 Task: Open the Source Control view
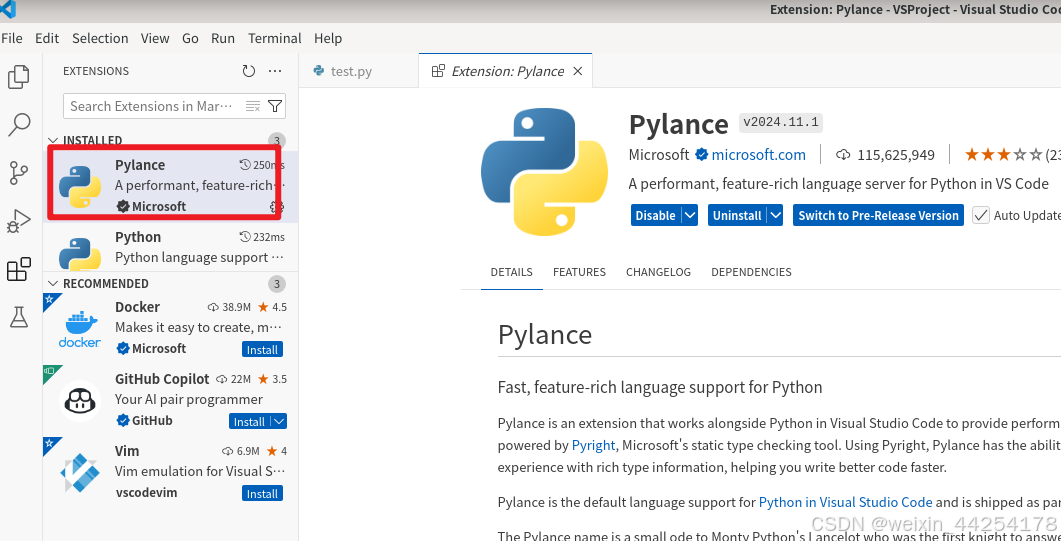click(x=19, y=173)
